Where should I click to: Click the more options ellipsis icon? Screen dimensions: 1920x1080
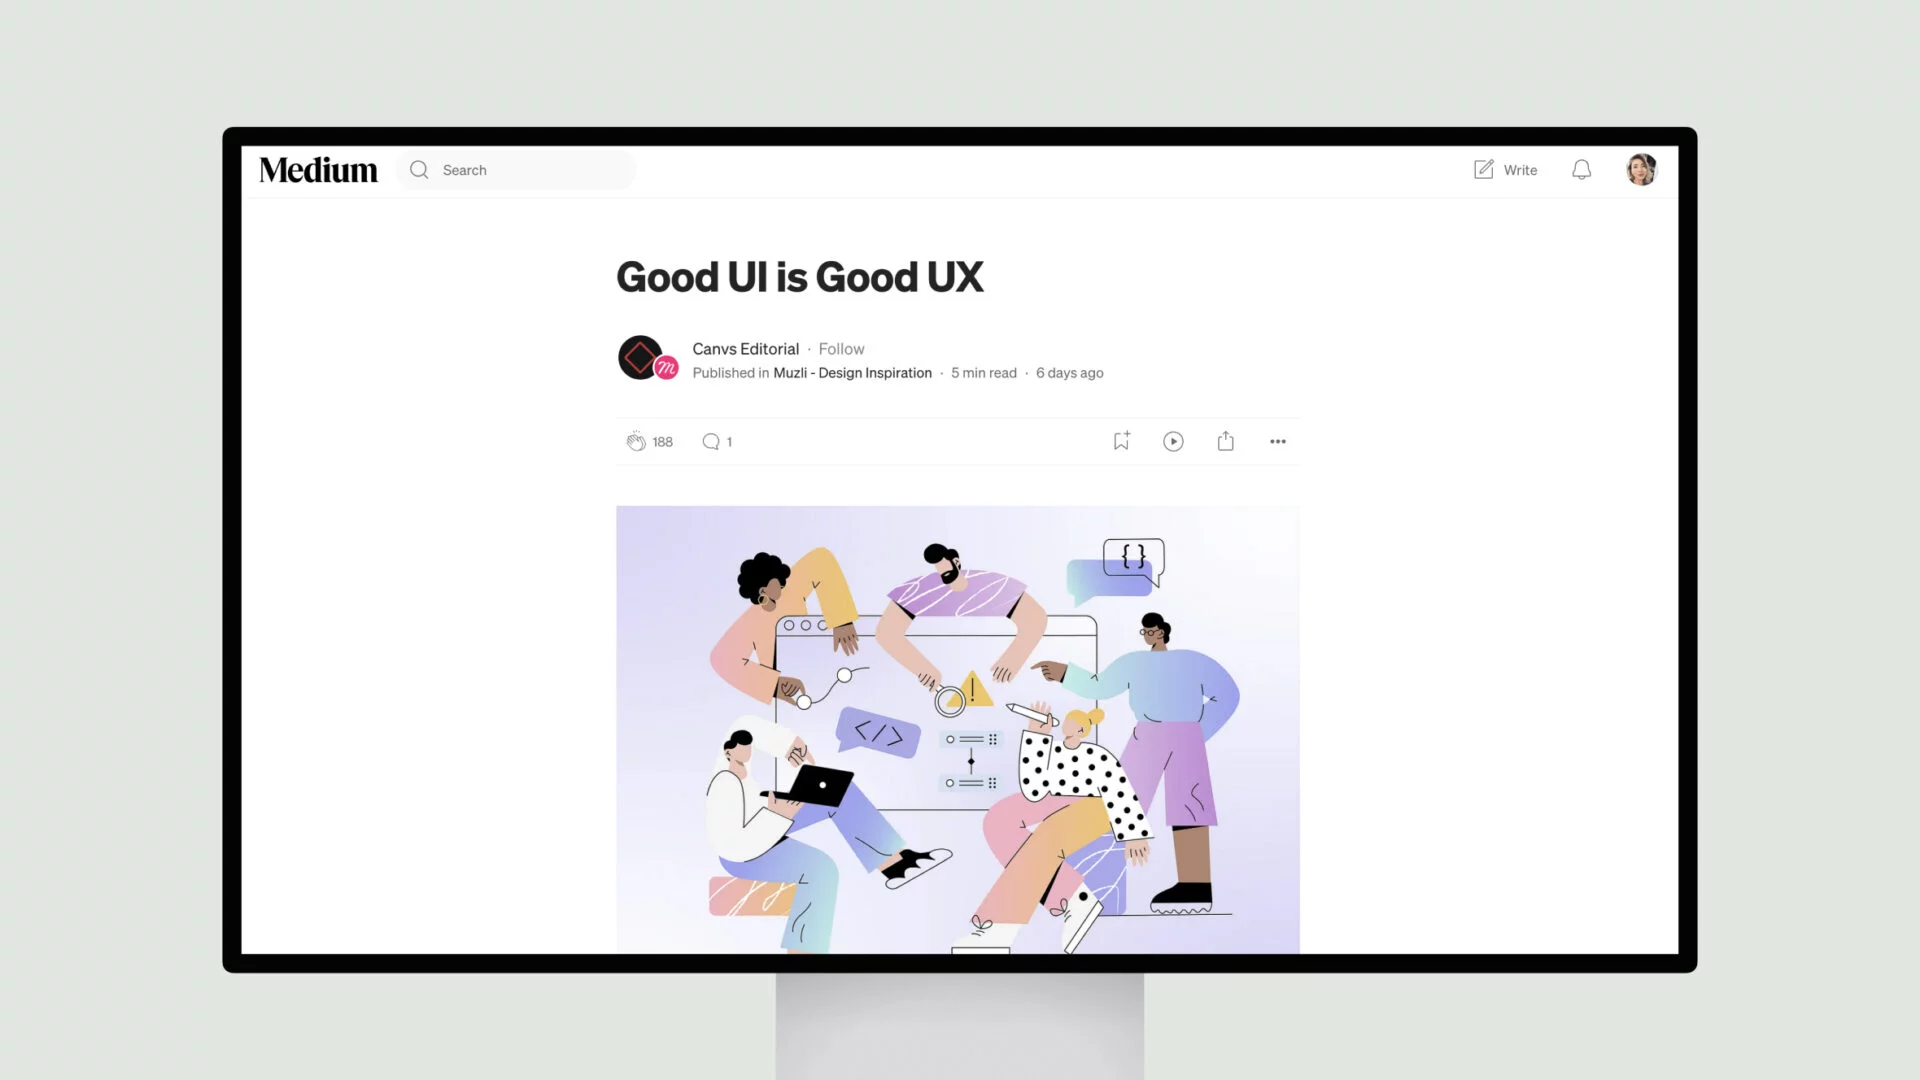coord(1276,440)
